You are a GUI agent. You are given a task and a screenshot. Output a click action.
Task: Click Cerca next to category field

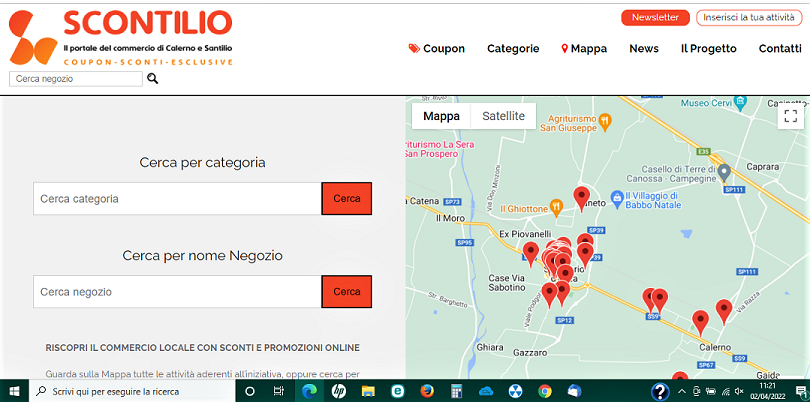point(347,198)
